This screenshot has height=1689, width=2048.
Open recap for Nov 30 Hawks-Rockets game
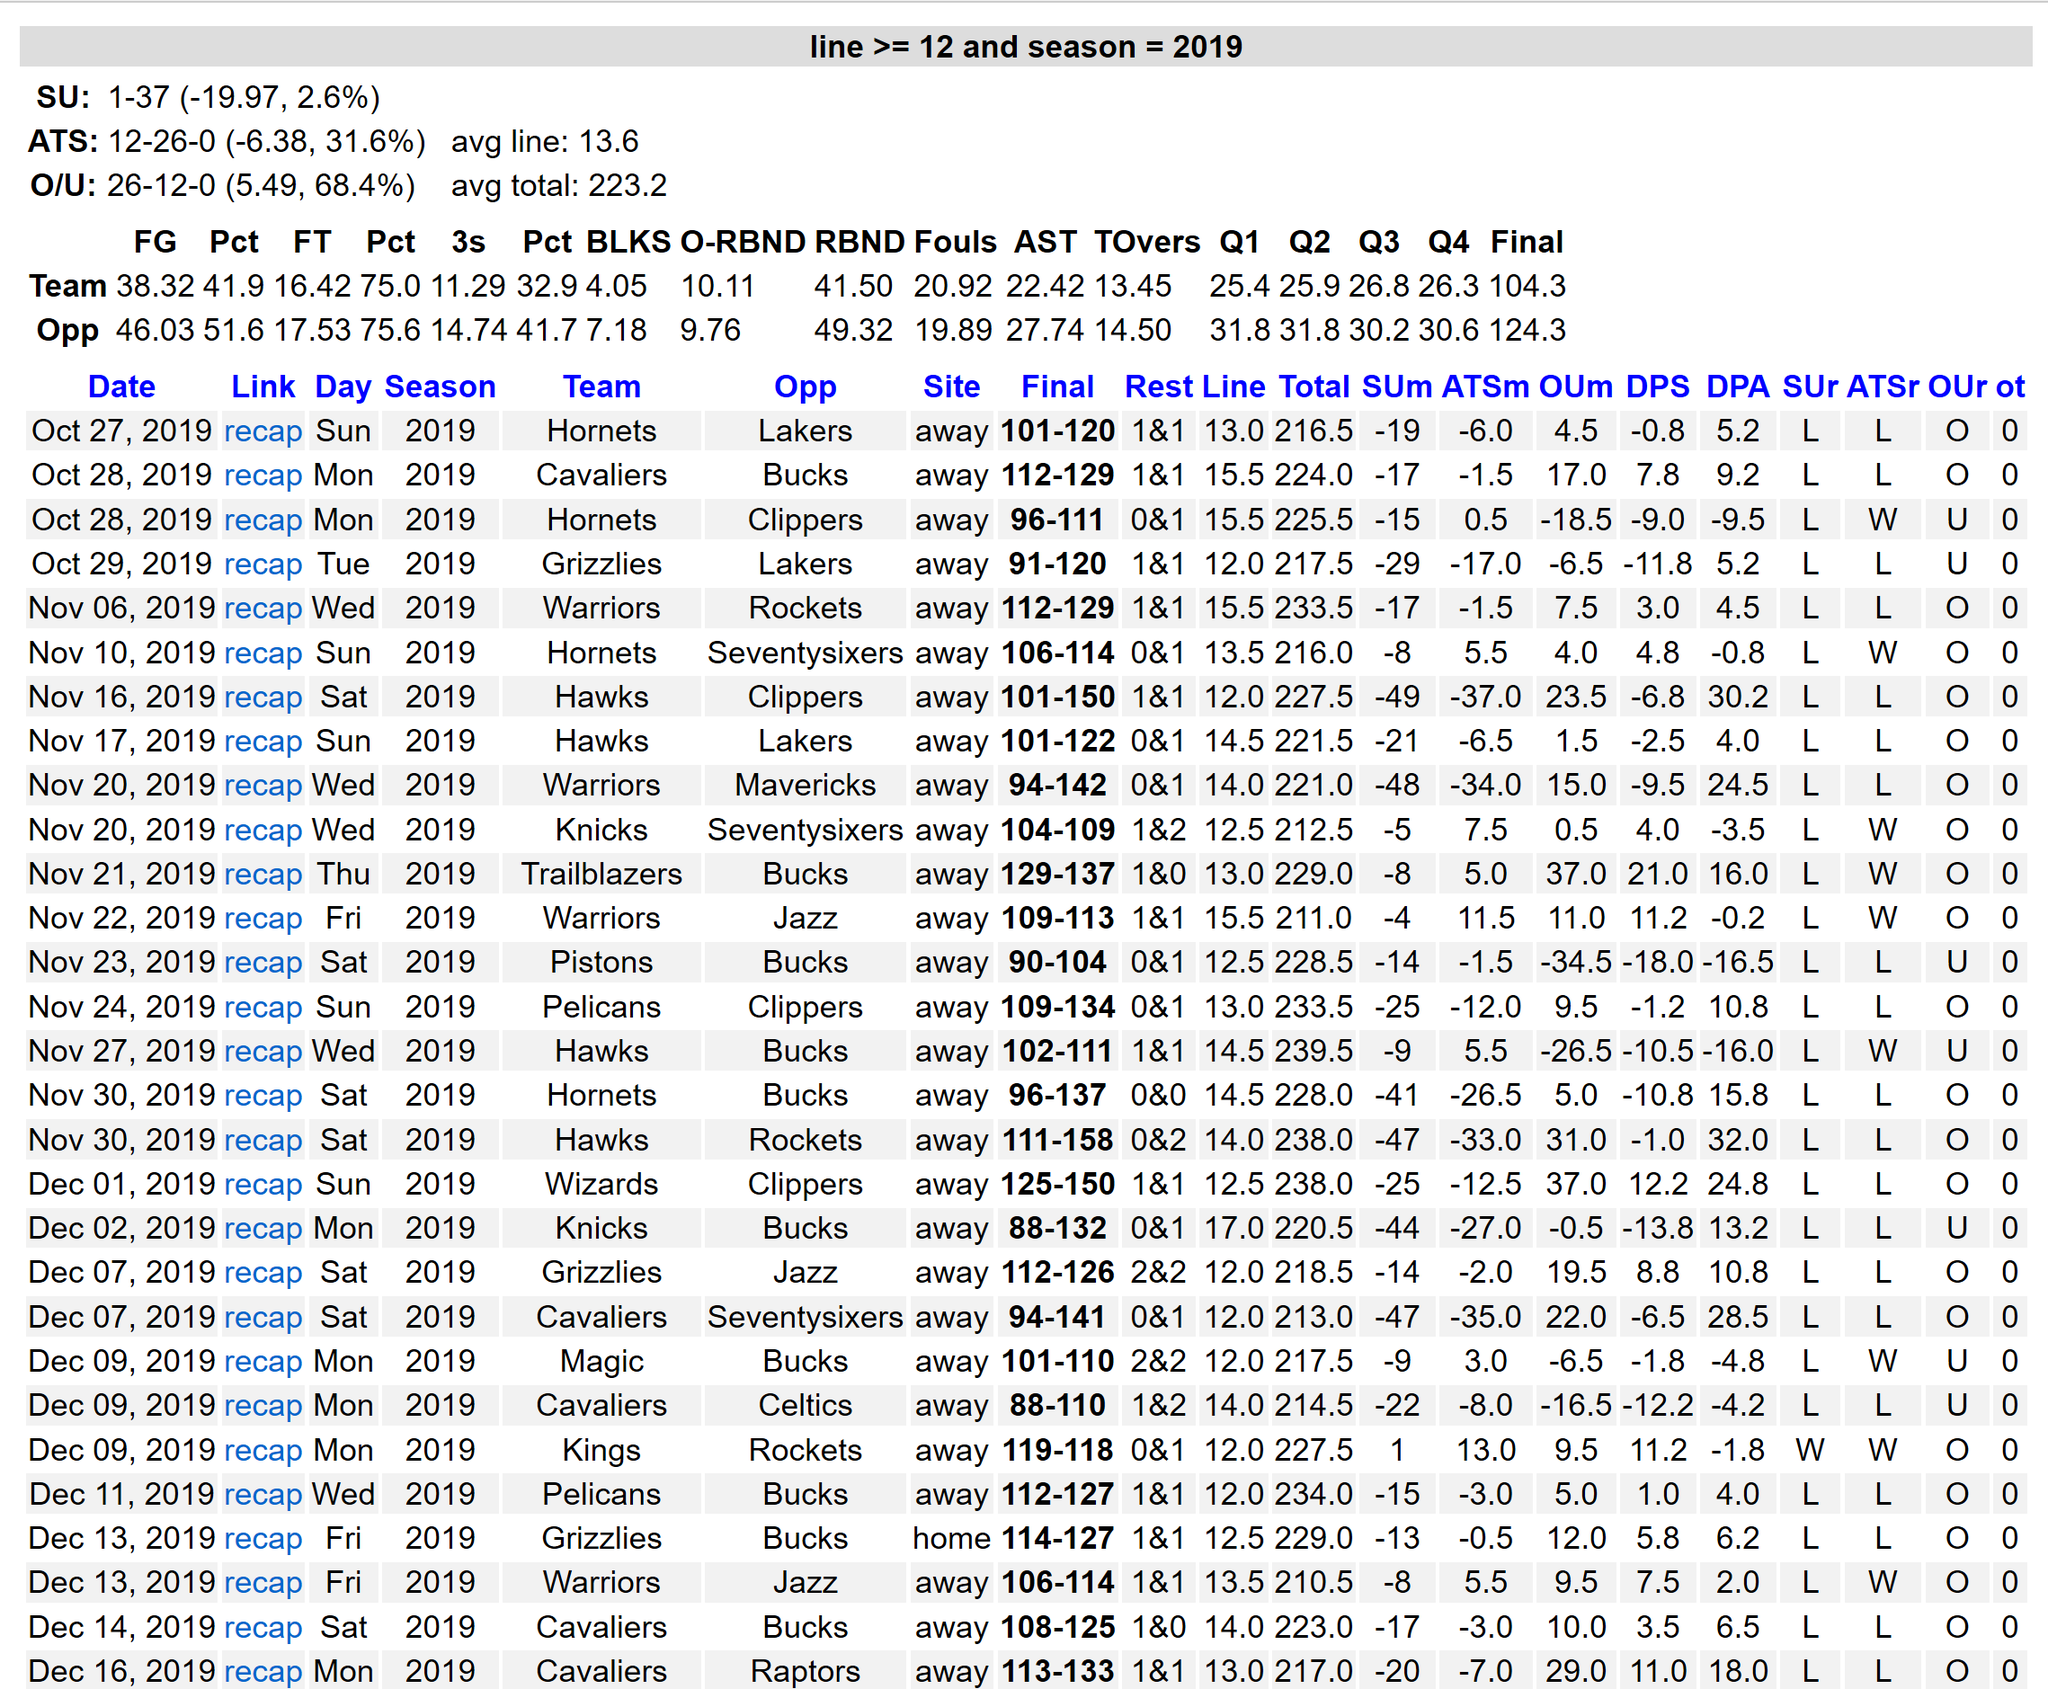[x=263, y=1140]
